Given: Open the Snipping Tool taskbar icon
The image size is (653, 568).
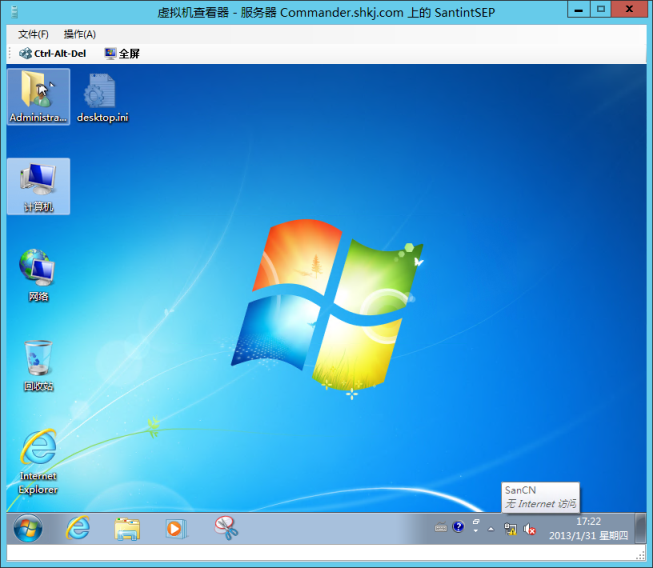Looking at the screenshot, I should (226, 528).
